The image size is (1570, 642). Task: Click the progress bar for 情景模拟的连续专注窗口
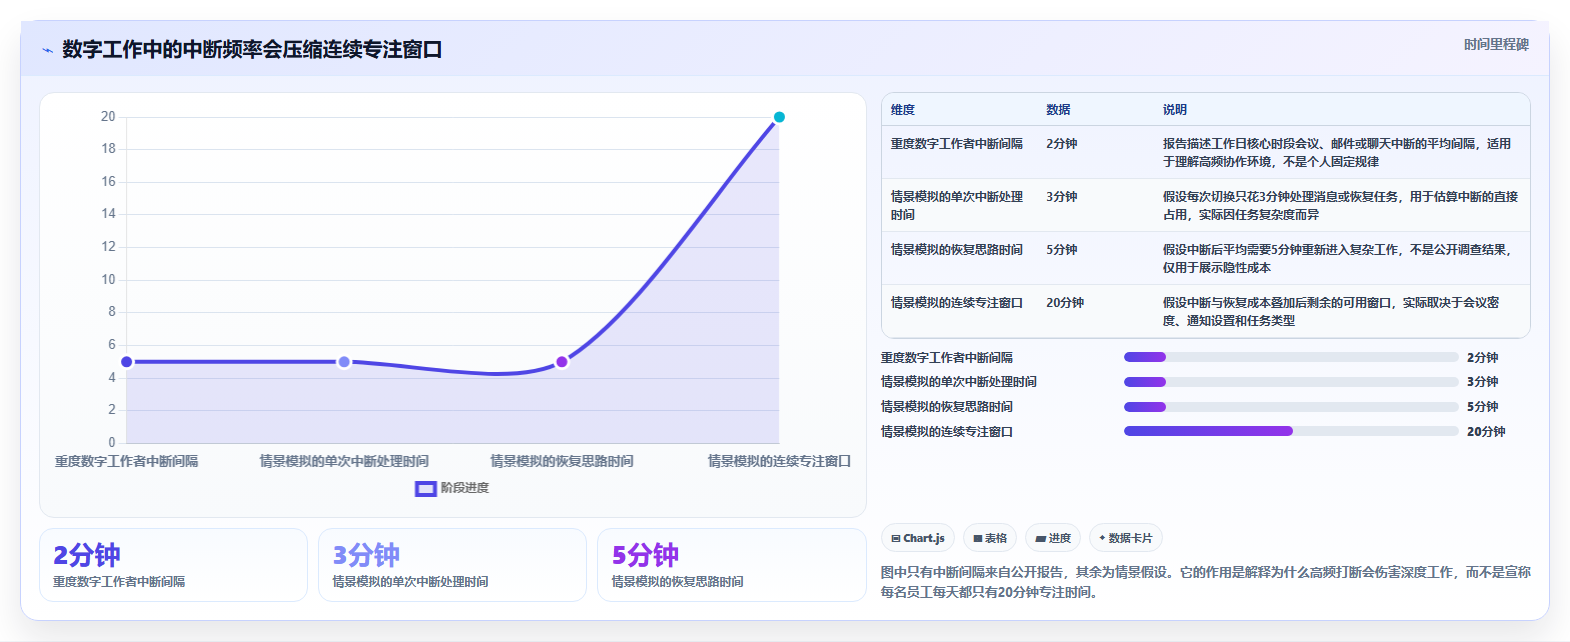1291,431
